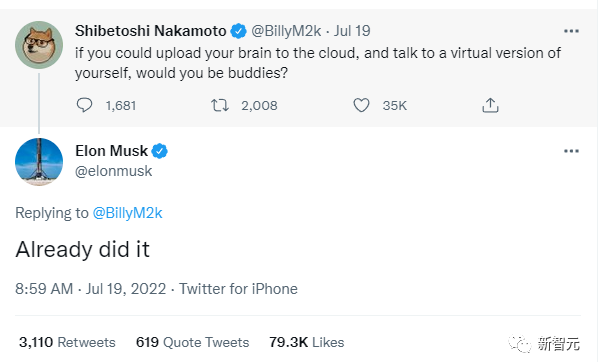
Task: Open the @BillyM2k handle in tweet header
Action: click(x=286, y=31)
